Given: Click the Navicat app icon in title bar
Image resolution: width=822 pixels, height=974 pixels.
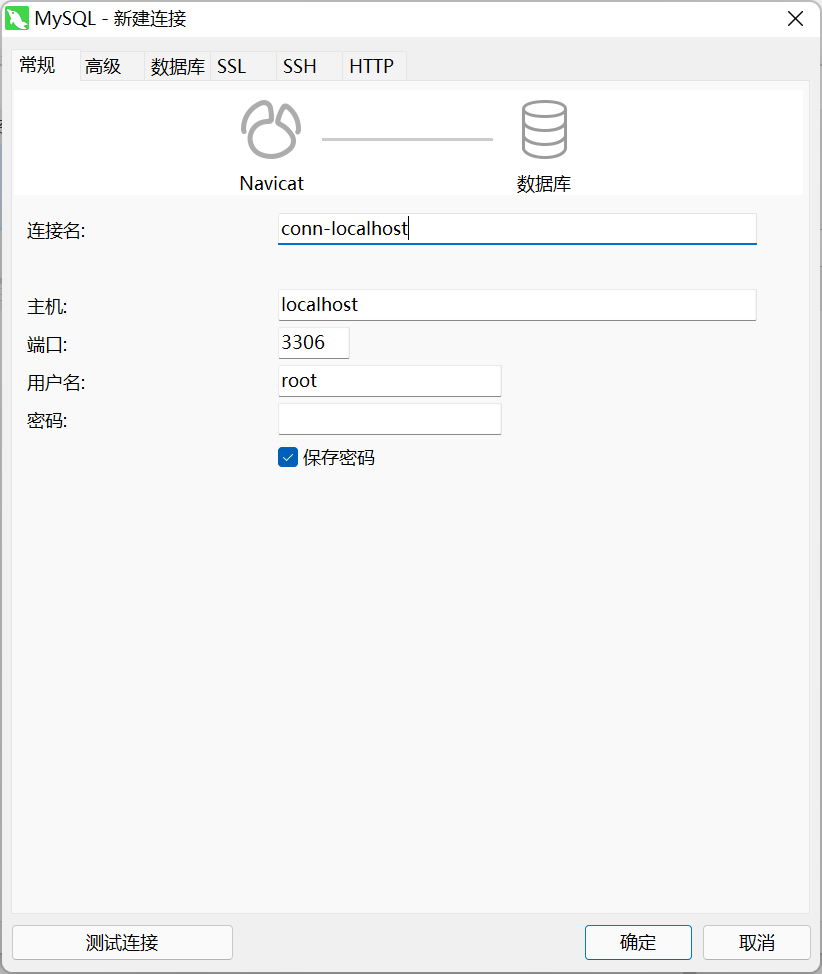Looking at the screenshot, I should click(17, 18).
